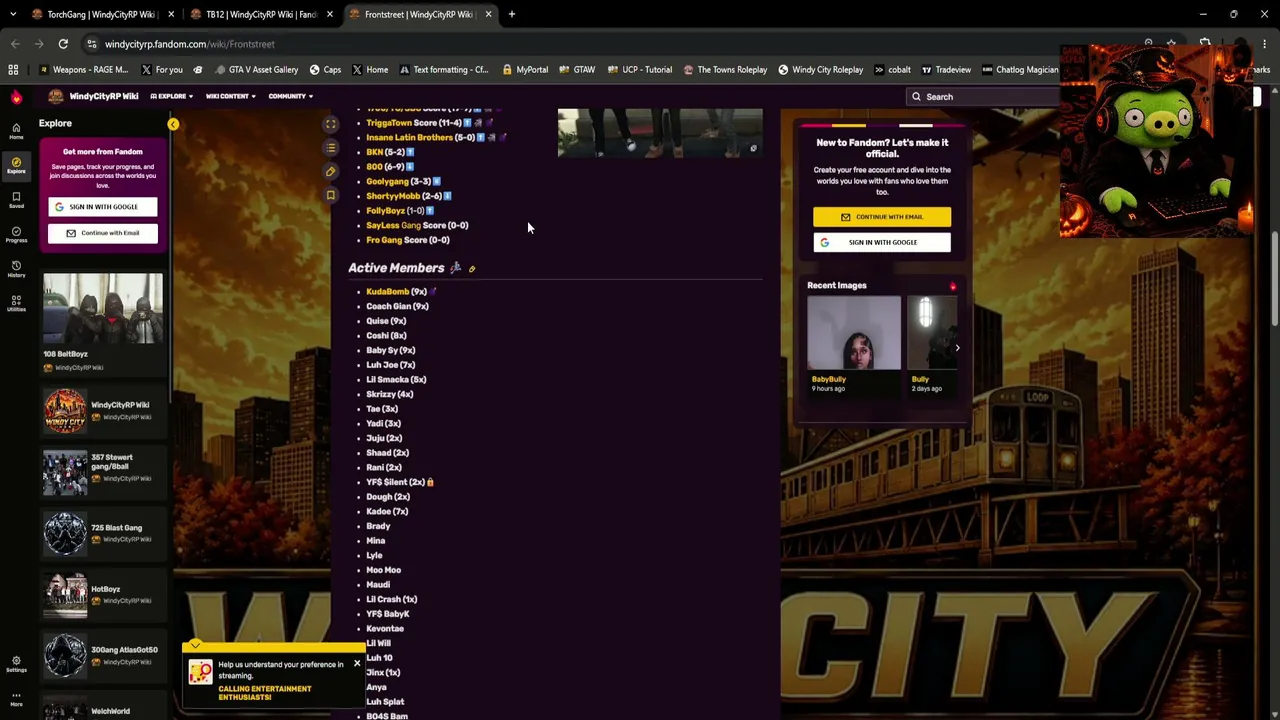The height and width of the screenshot is (720, 1280).
Task: Open Settings gear in Fandom sidebar
Action: click(16, 663)
